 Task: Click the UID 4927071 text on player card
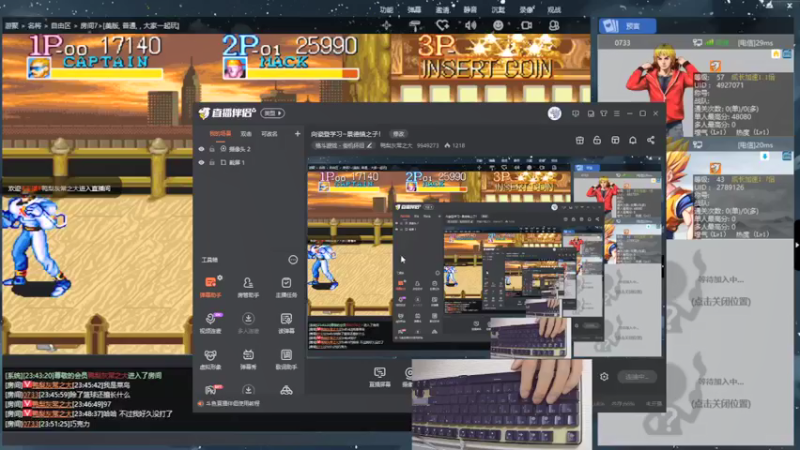click(719, 85)
